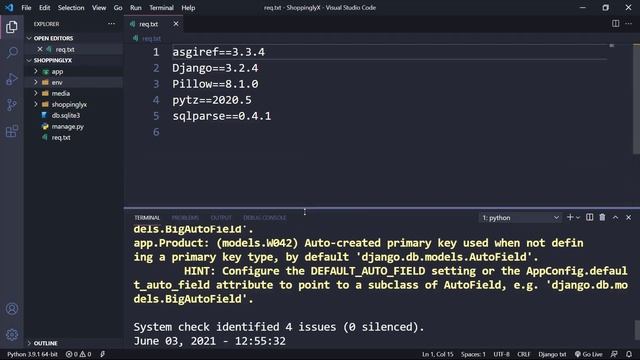Image resolution: width=640 pixels, height=360 pixels.
Task: Click the errors and warnings status indicator
Action: 79,354
